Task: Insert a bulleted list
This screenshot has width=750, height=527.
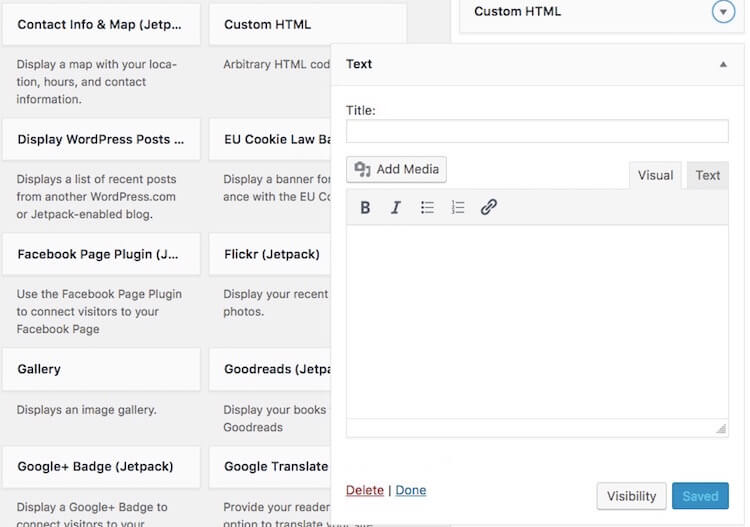Action: coord(427,208)
